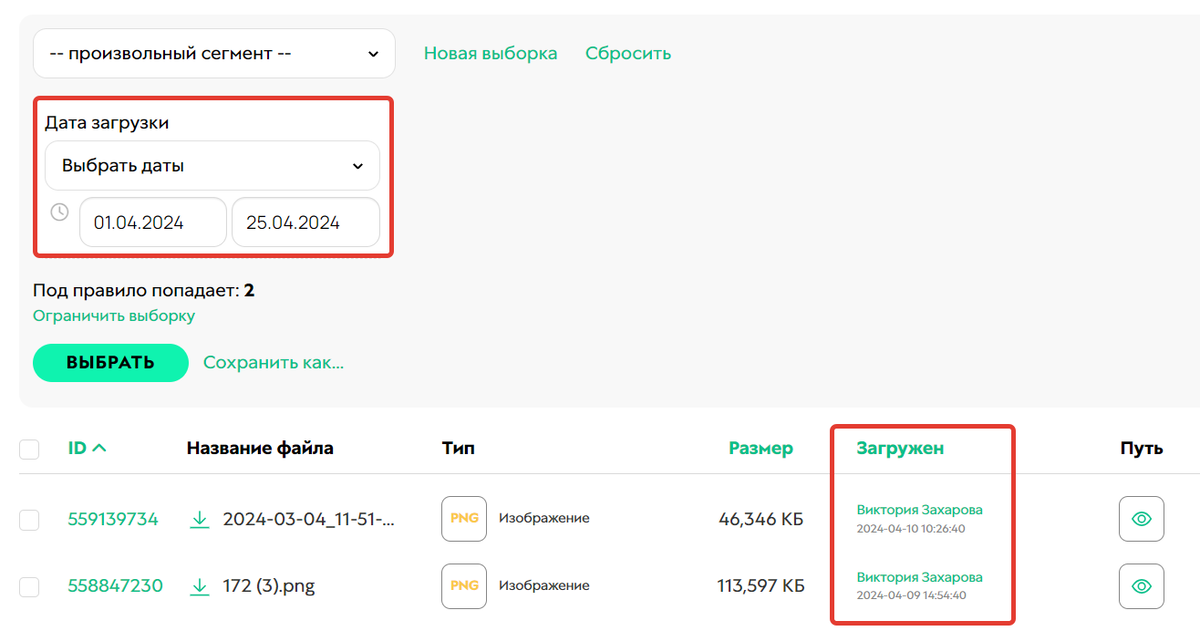Click the Путь column header
The width and height of the screenshot is (1200, 631).
pyautogui.click(x=1141, y=449)
